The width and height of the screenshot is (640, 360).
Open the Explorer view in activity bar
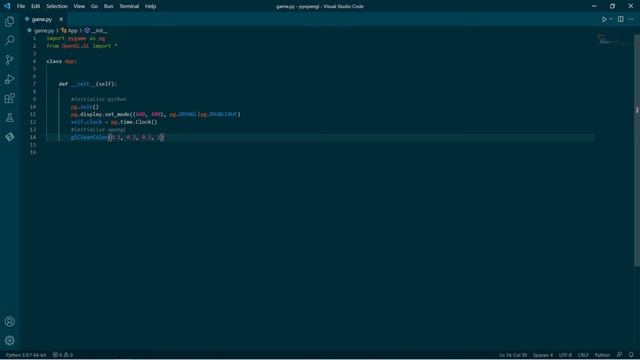pyautogui.click(x=9, y=21)
